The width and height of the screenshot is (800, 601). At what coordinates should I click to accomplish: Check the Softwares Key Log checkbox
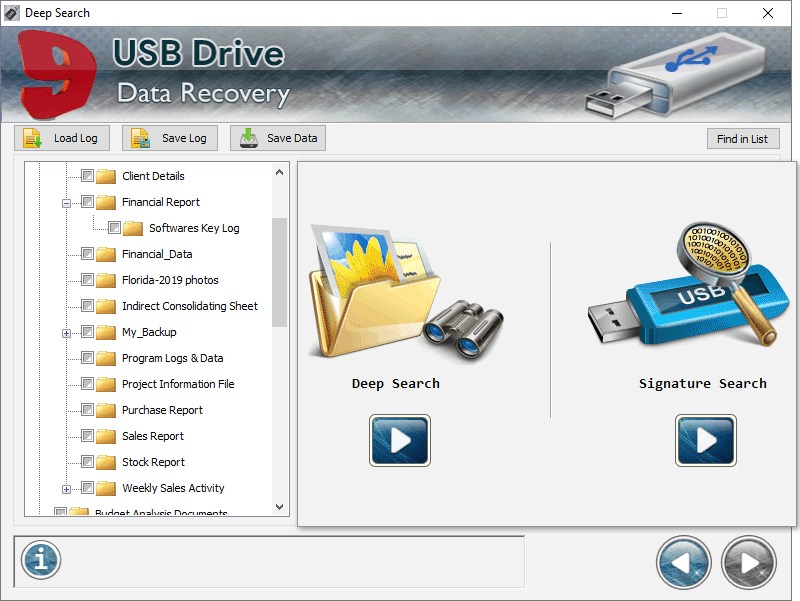[x=115, y=228]
